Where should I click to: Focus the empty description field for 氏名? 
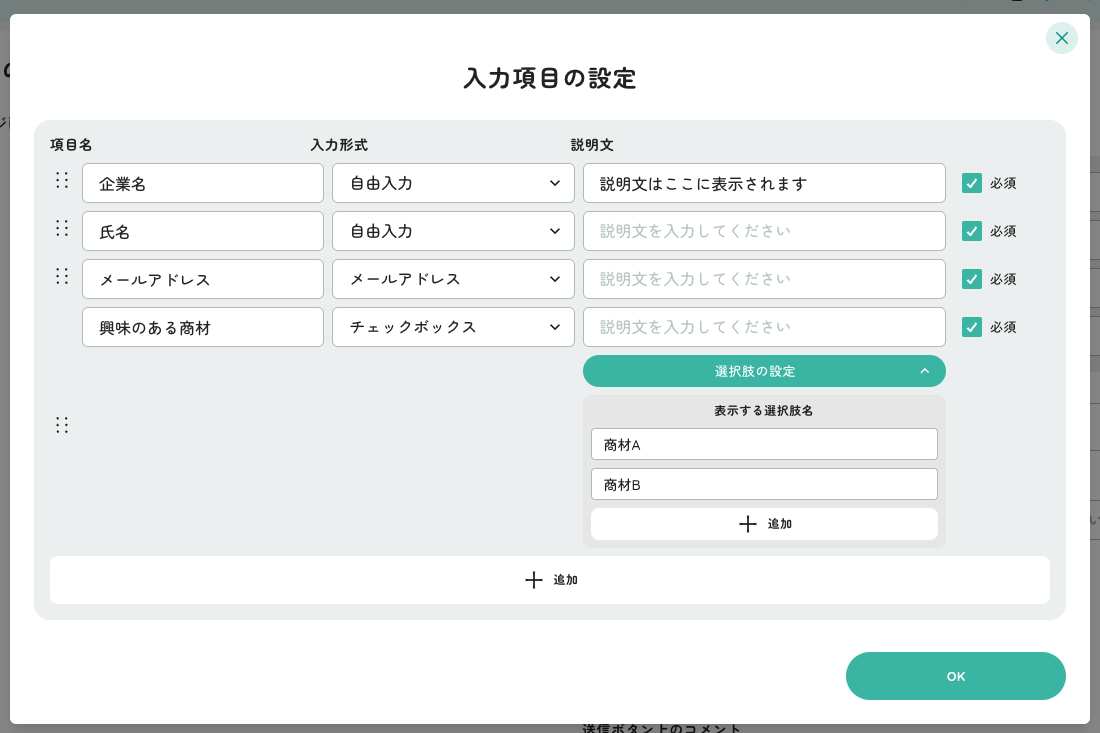click(x=764, y=231)
